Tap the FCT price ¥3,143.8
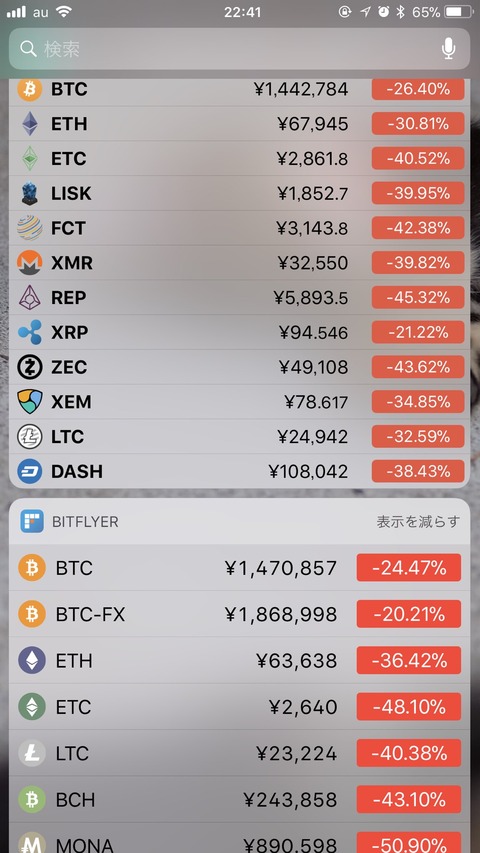The image size is (480, 853). pos(312,228)
